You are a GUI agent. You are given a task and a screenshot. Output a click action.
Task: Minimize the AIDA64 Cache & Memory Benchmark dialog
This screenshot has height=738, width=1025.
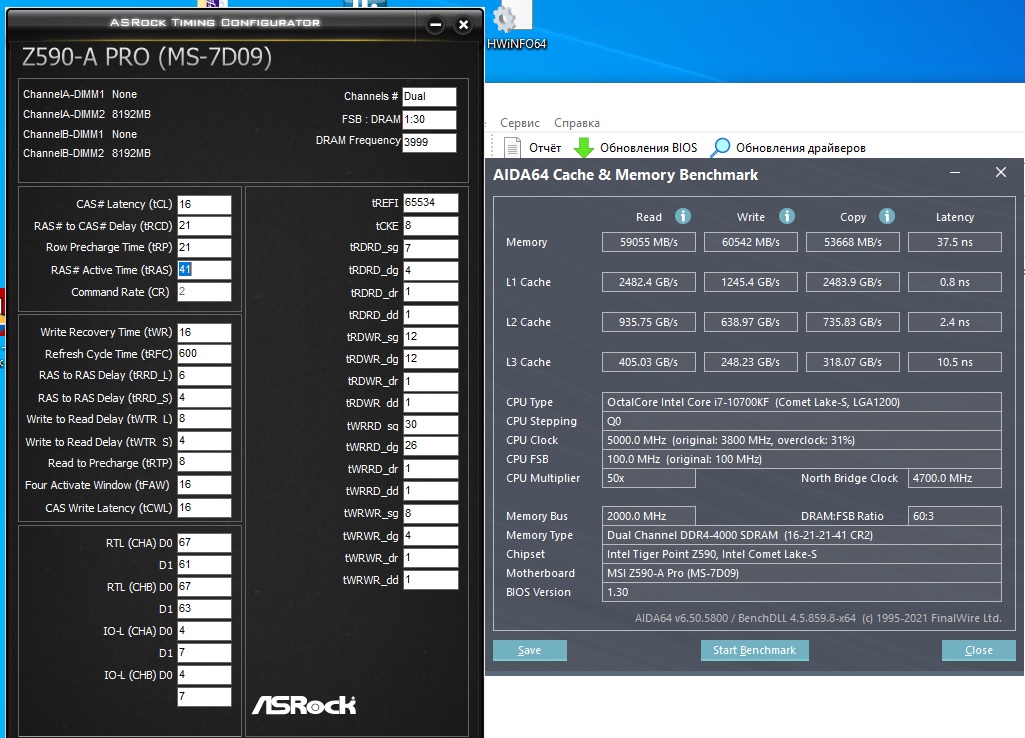(x=955, y=173)
